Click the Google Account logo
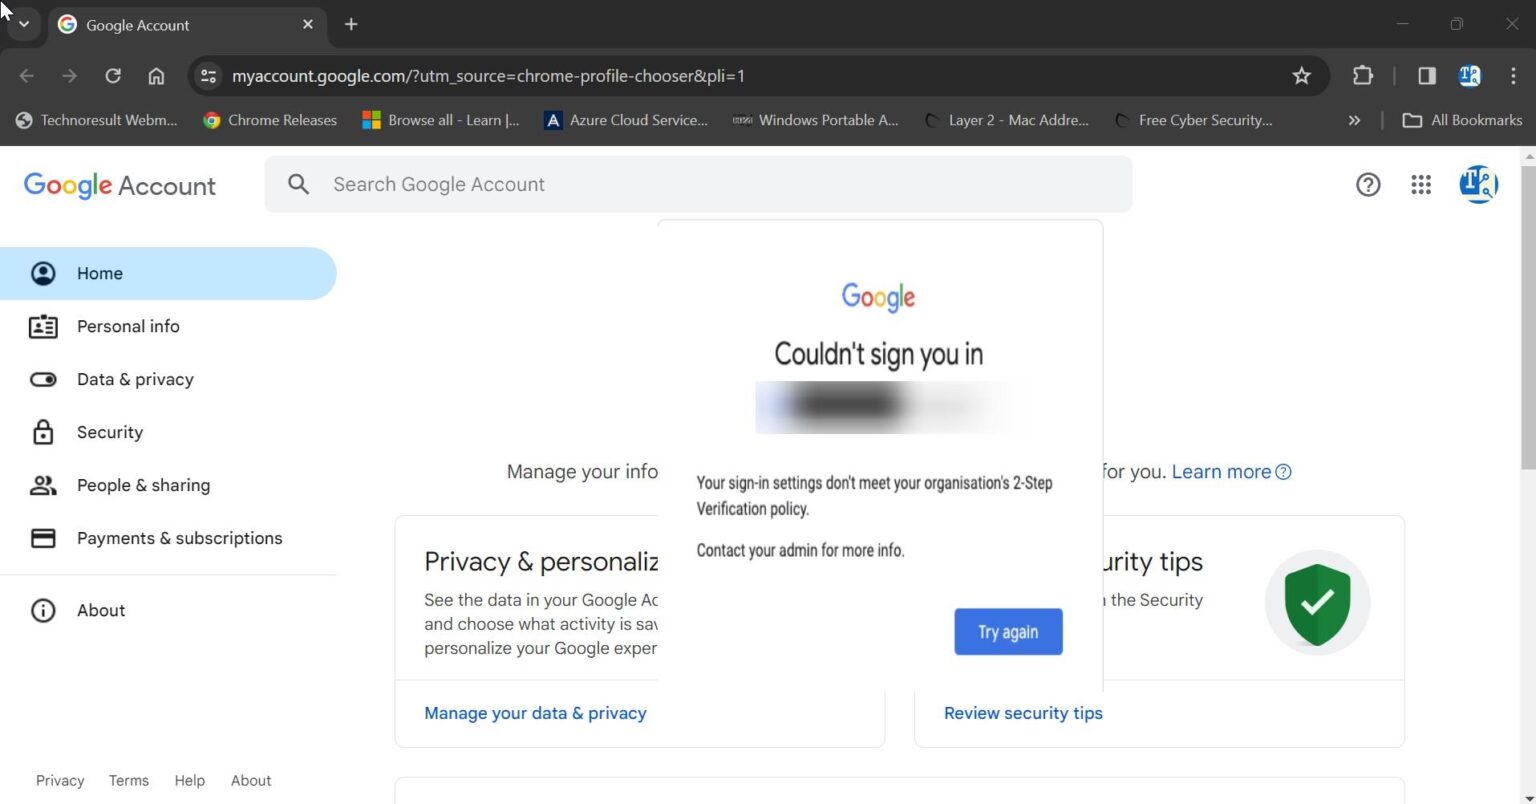1536x804 pixels. pos(119,185)
